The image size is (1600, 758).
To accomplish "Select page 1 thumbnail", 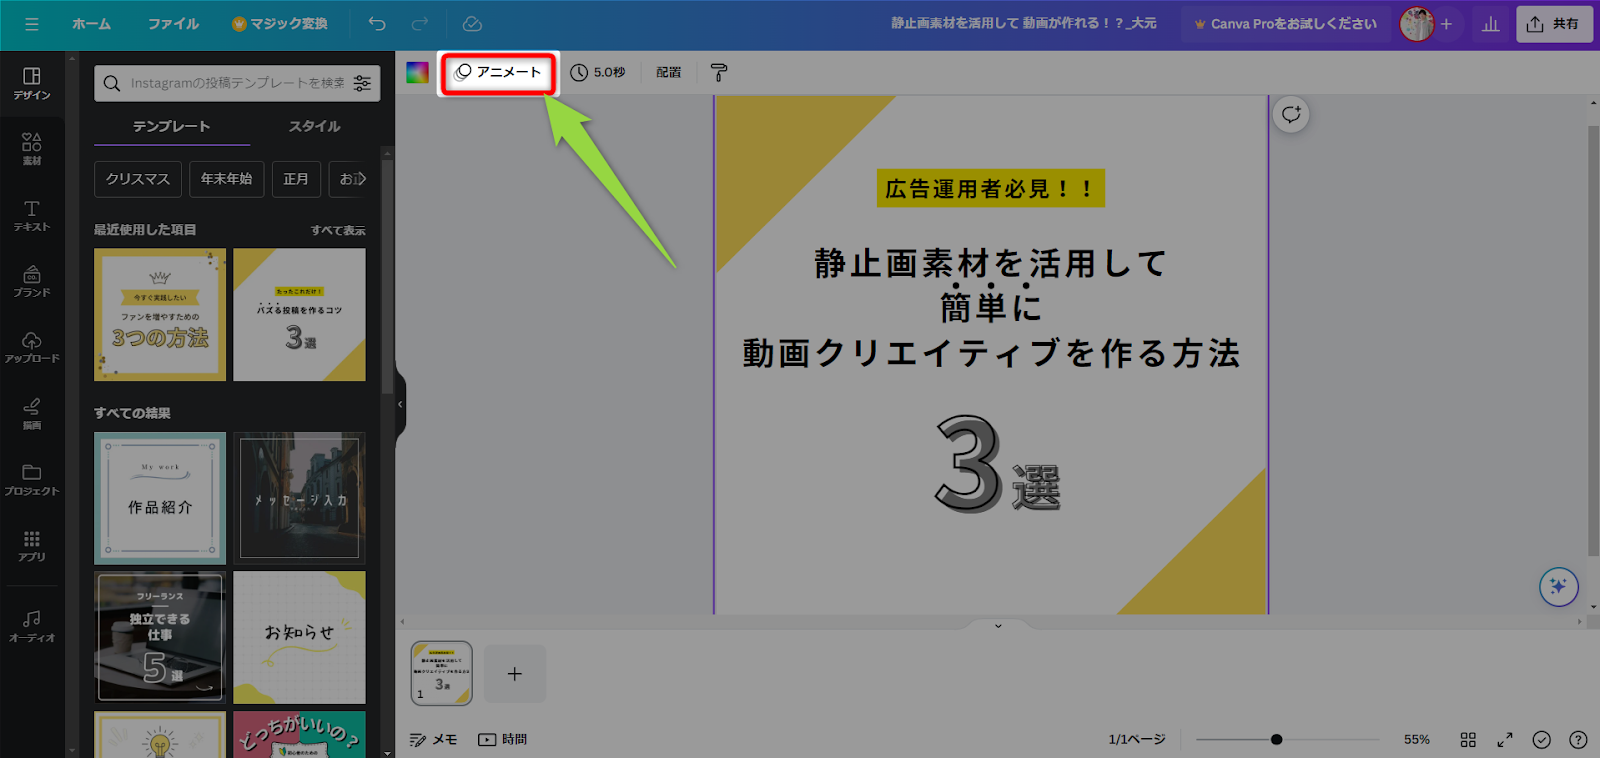I will pos(441,673).
